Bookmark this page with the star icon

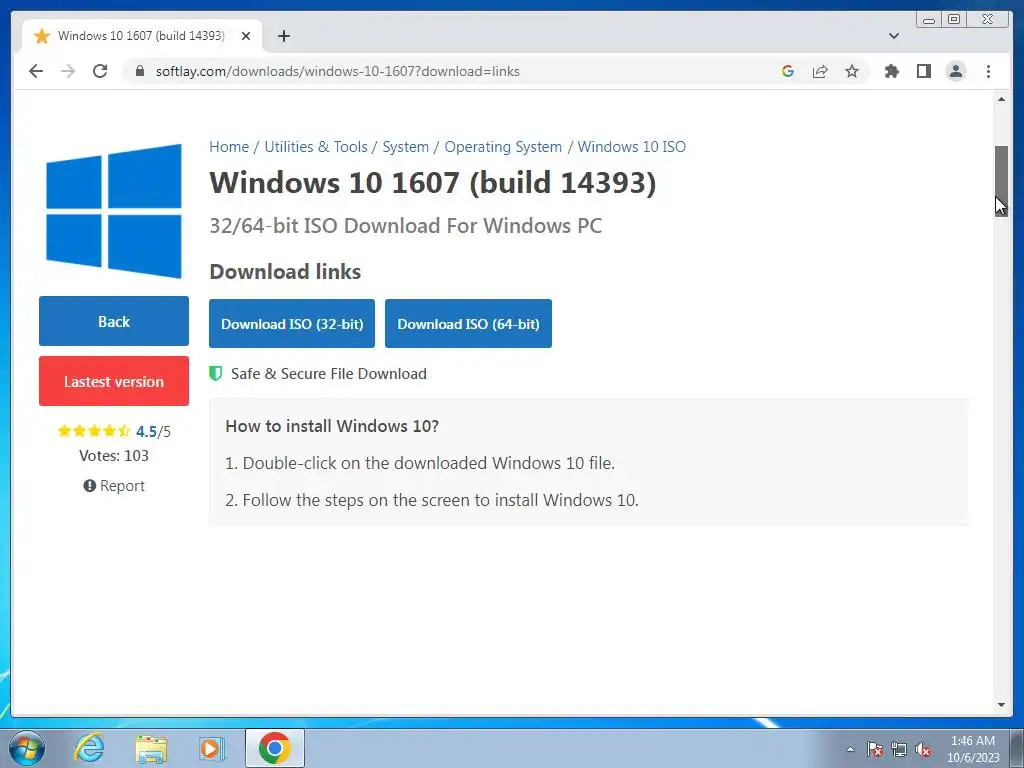(x=852, y=71)
